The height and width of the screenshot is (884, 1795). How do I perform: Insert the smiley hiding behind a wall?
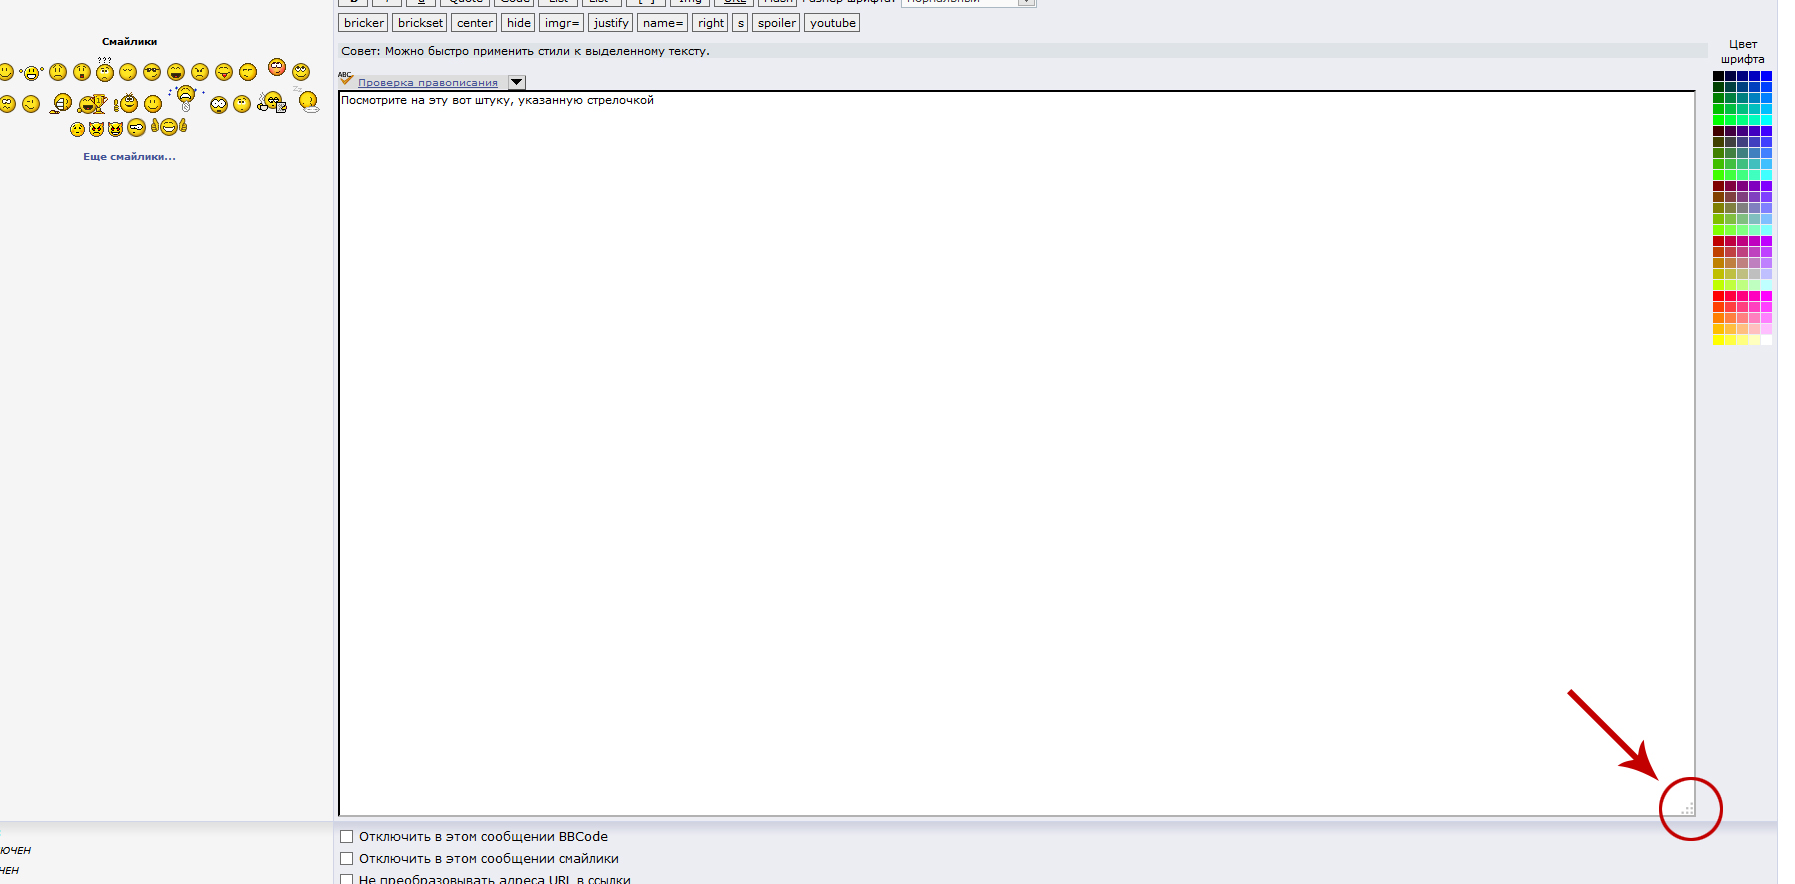(x=61, y=103)
